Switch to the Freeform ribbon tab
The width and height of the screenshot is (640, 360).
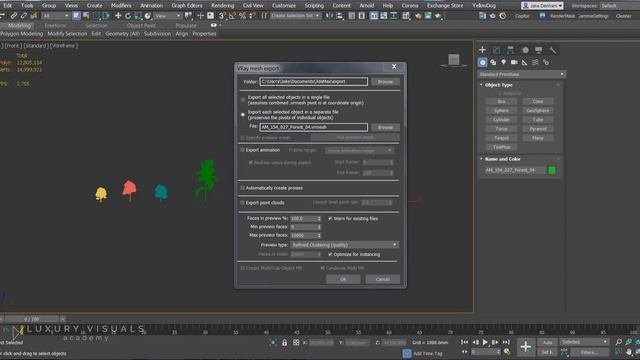click(x=55, y=25)
